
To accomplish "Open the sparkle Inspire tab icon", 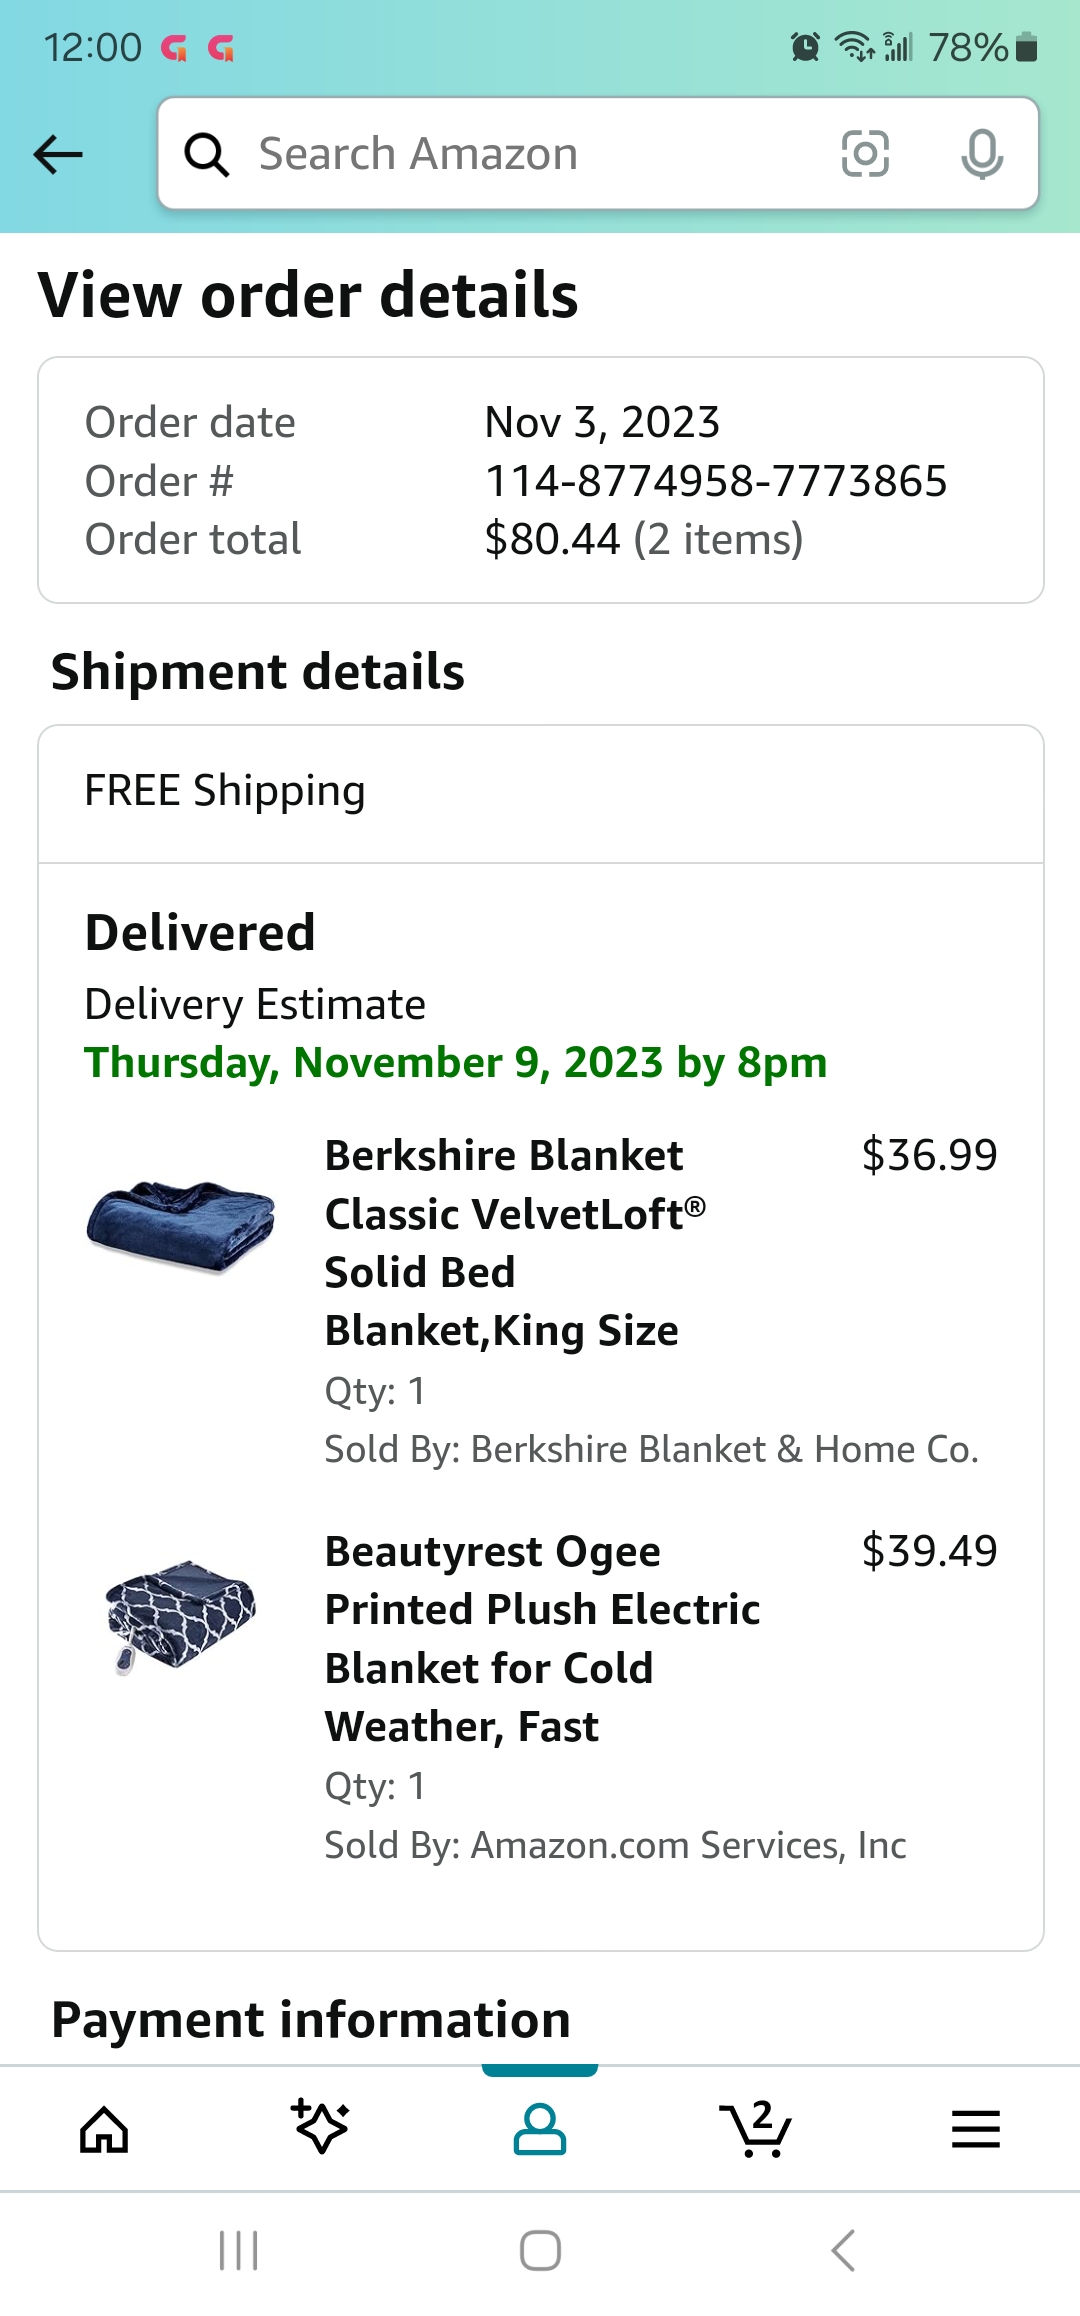I will coord(321,2126).
